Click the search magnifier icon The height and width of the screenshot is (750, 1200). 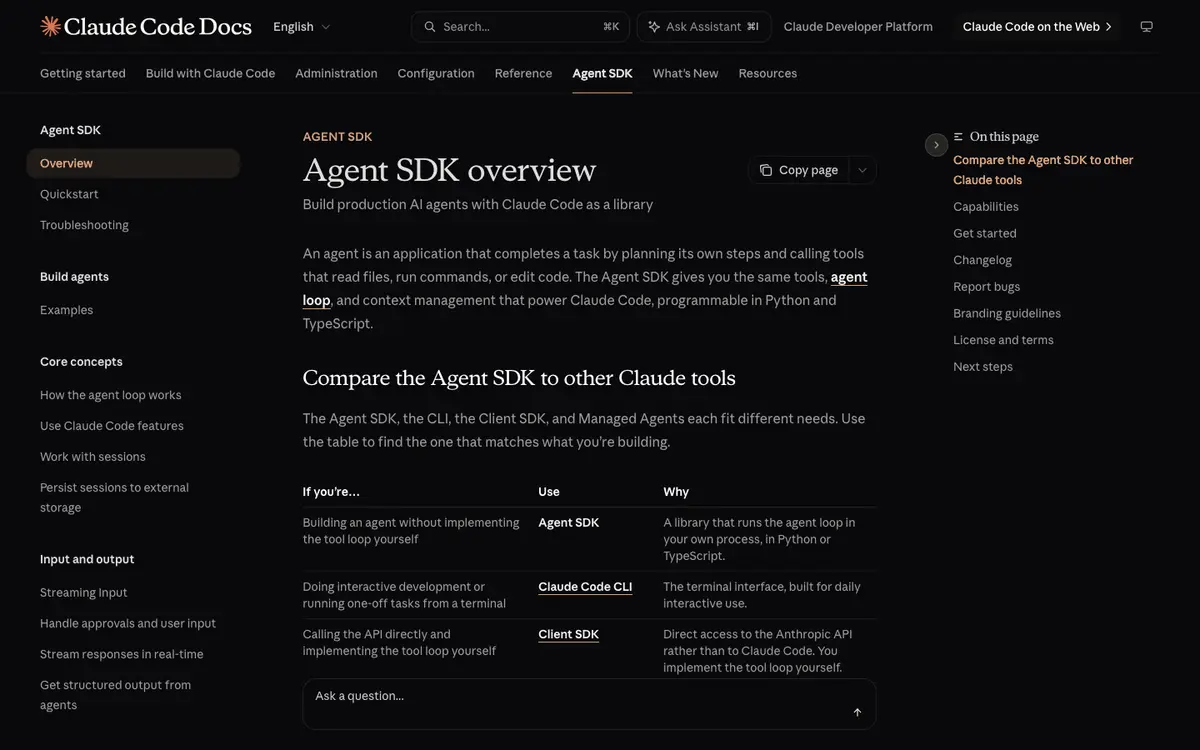(x=430, y=27)
